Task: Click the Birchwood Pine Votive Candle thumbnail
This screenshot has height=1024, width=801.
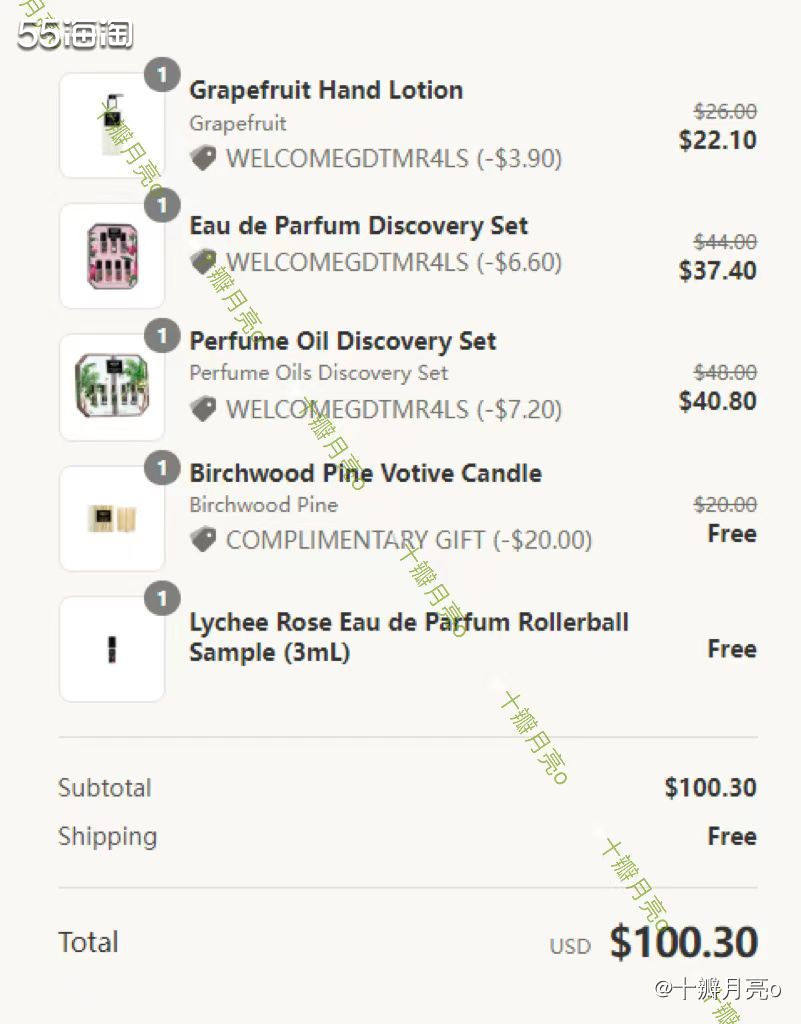Action: click(x=112, y=519)
